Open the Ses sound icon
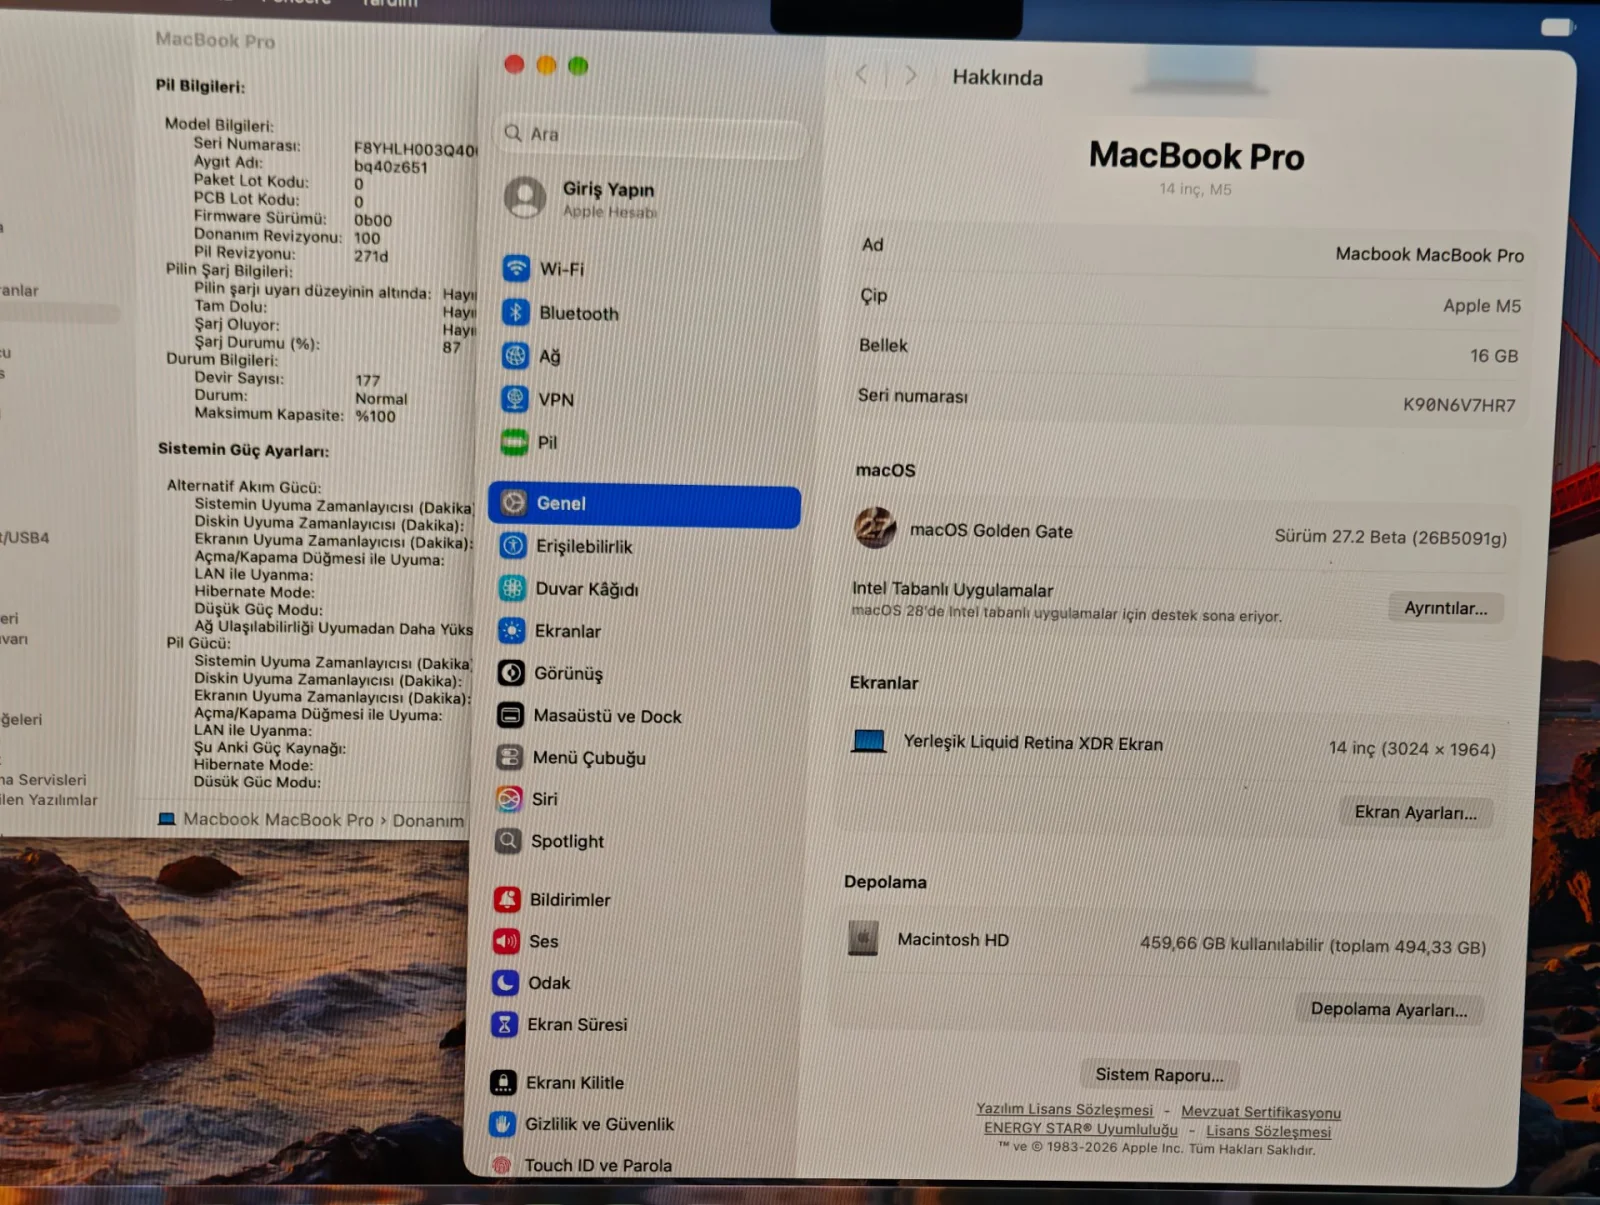Image resolution: width=1600 pixels, height=1205 pixels. click(506, 941)
